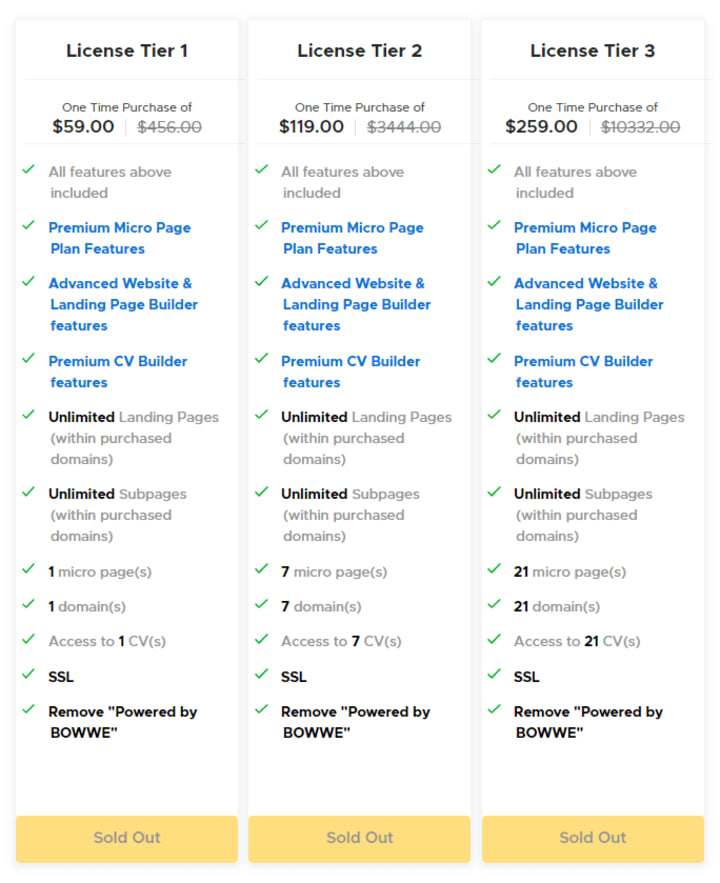Screen dimensions: 720x883
Task: Click the checkmark next to Access to 7 CV(s)
Action: [x=261, y=639]
